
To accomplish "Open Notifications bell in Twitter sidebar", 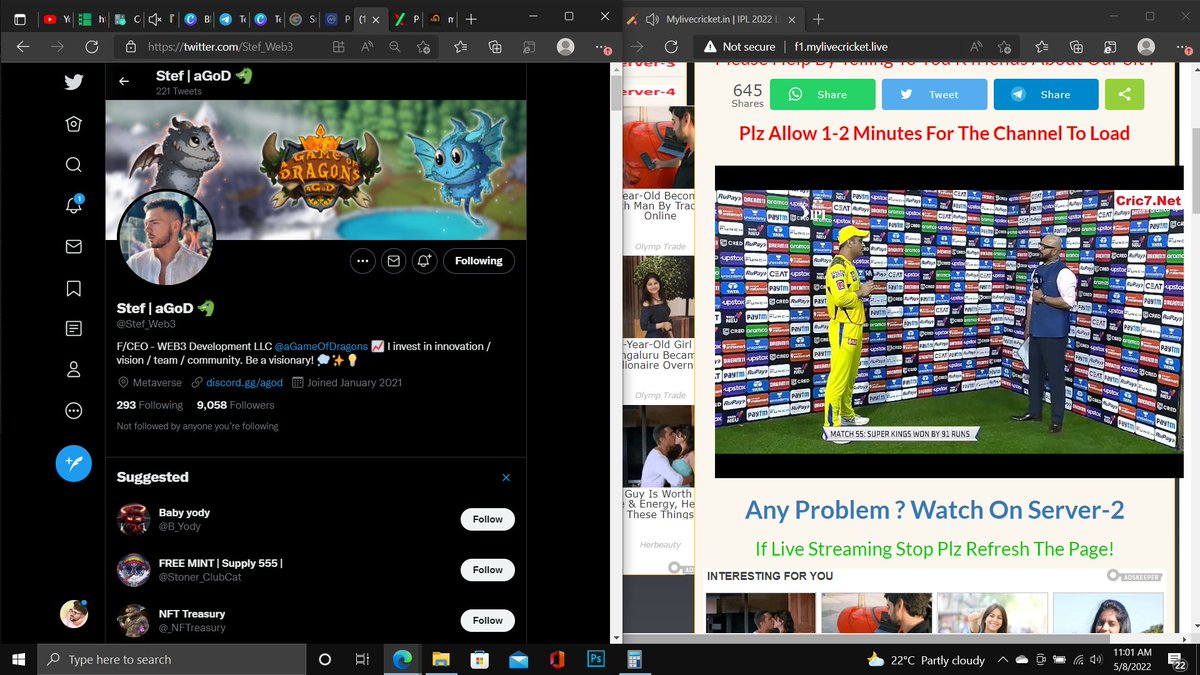I will 73,205.
